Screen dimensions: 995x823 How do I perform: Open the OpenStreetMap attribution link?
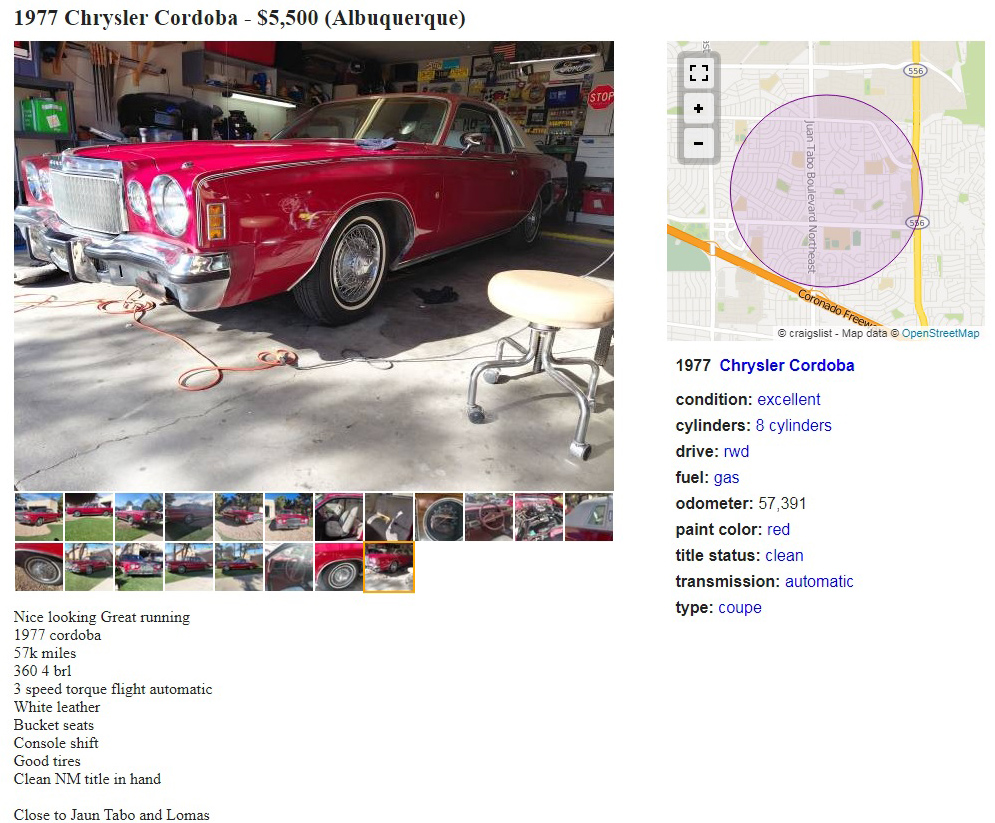[x=940, y=333]
